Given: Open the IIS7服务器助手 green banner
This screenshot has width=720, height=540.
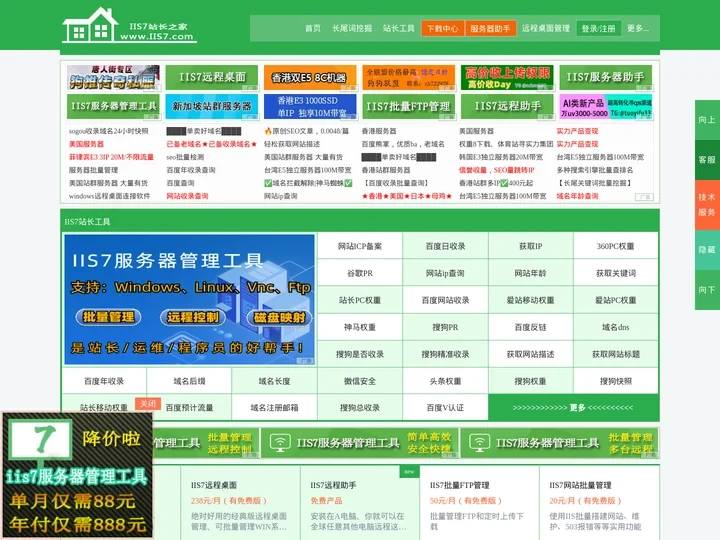Looking at the screenshot, I should click(x=606, y=77).
